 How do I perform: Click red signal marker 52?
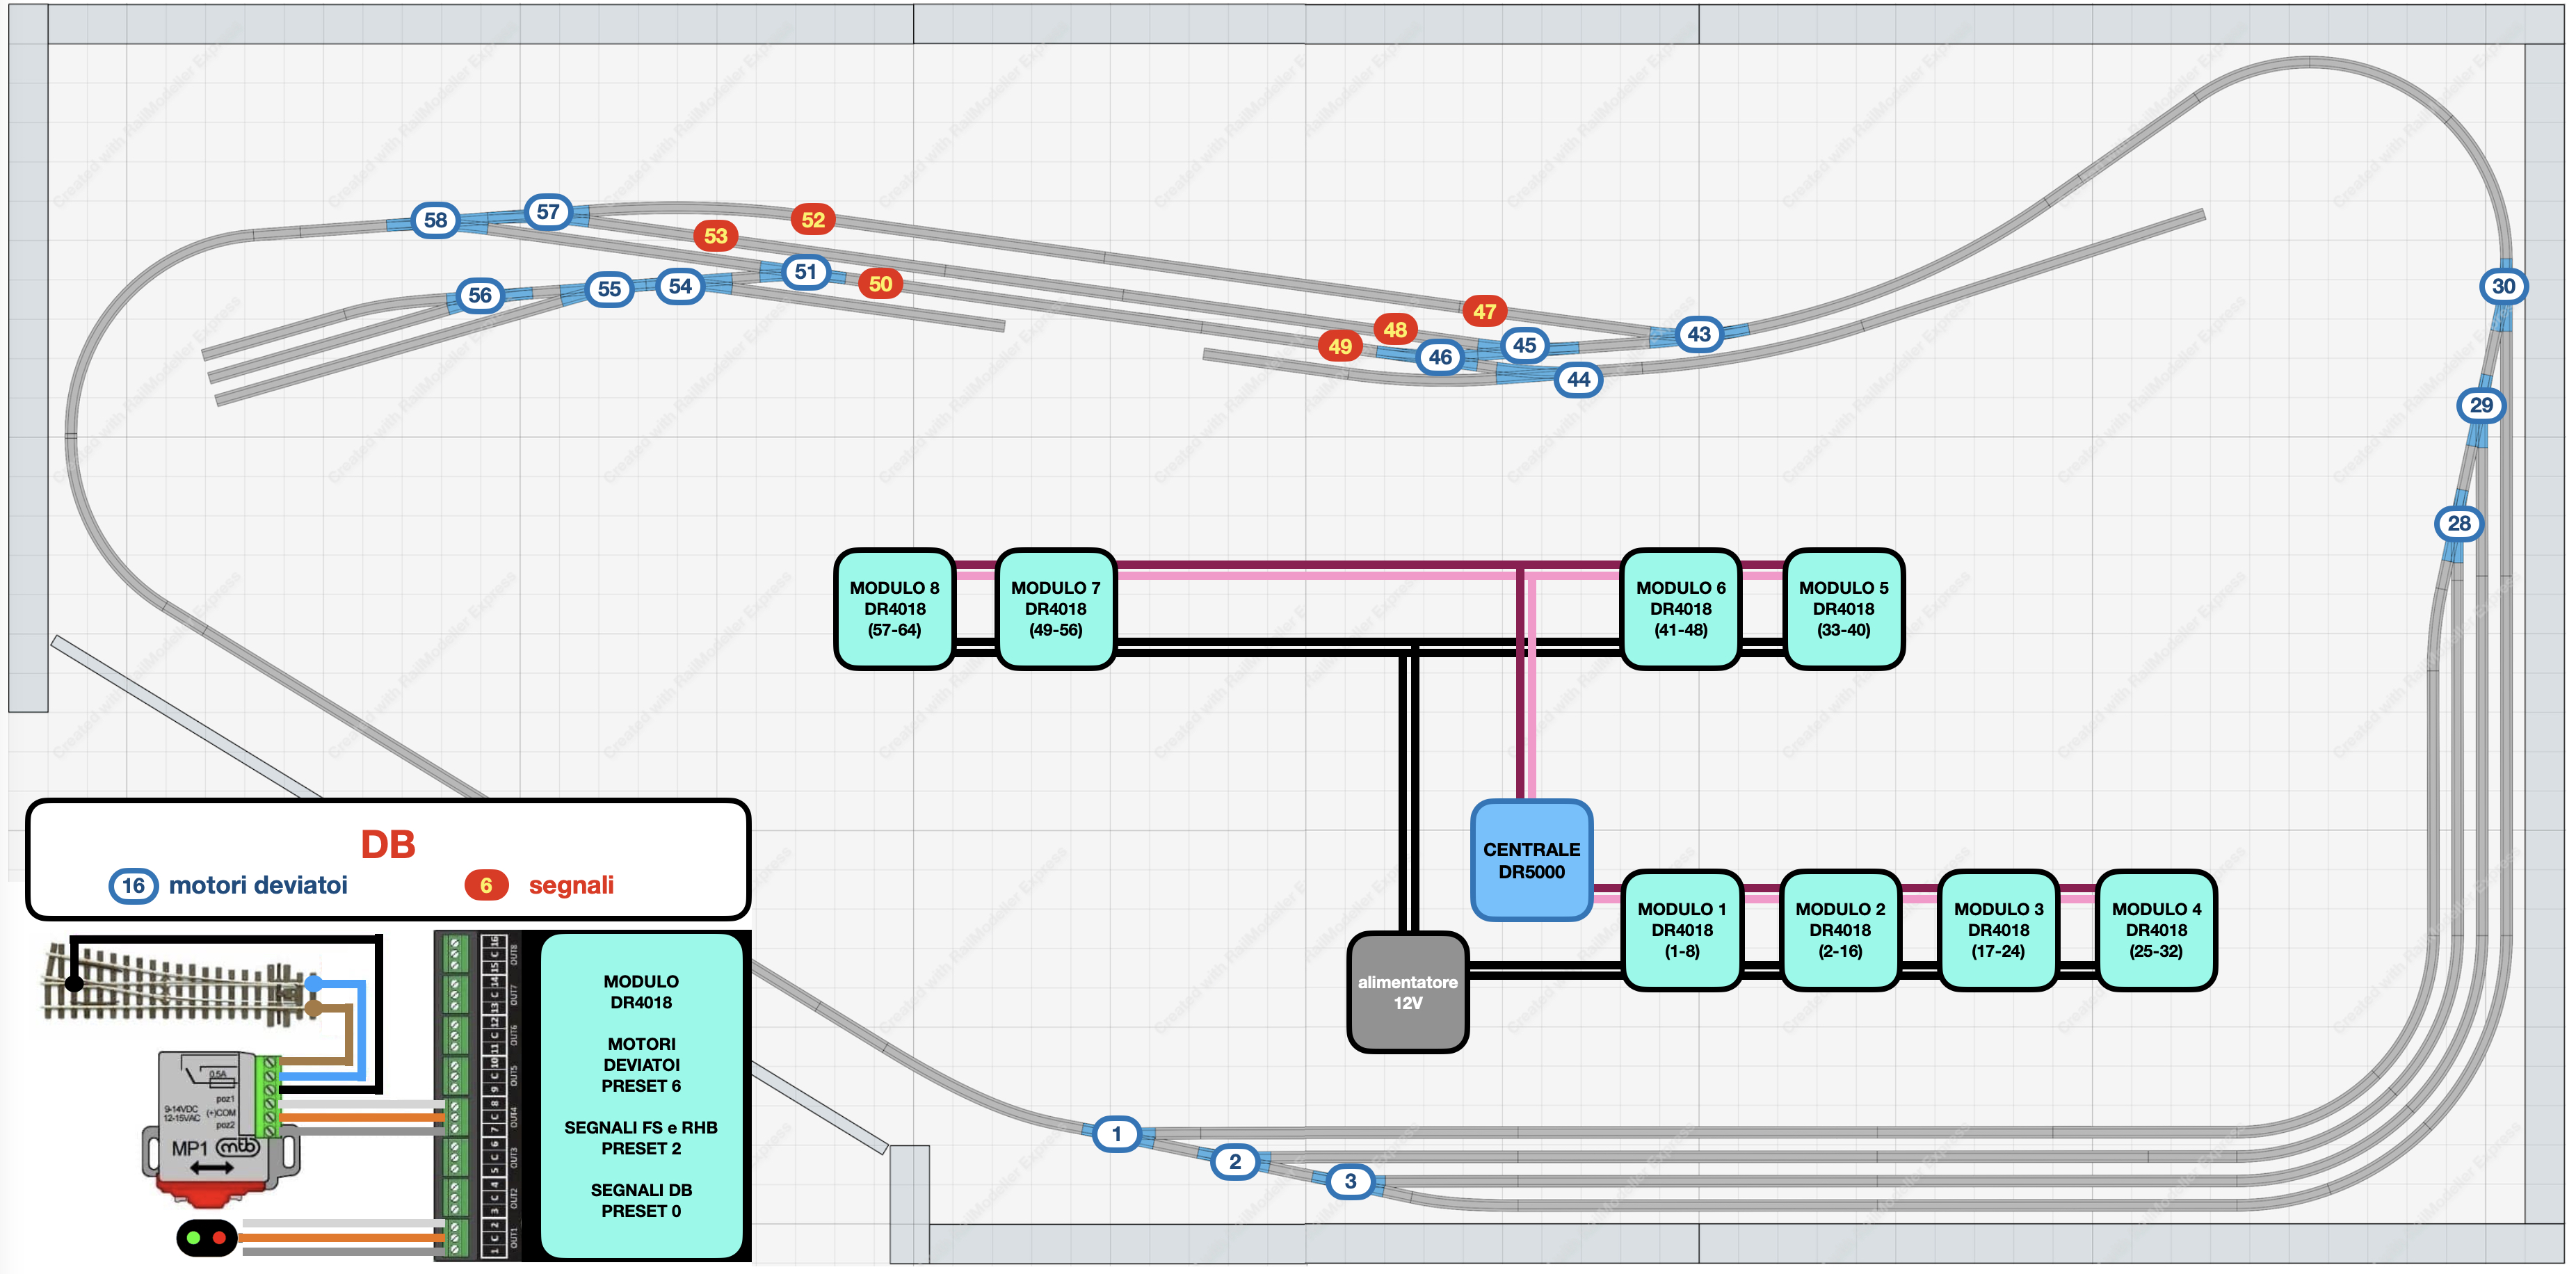813,220
